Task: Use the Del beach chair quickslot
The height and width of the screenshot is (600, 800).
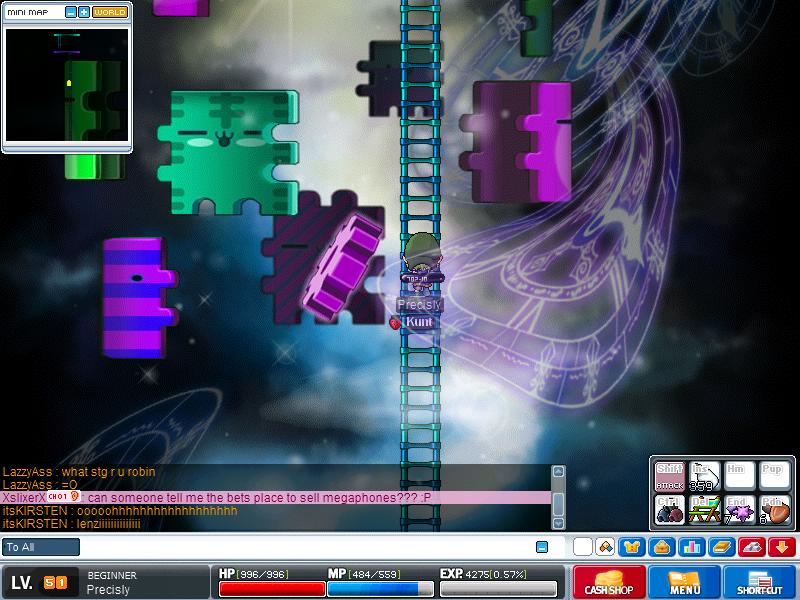Action: 704,509
